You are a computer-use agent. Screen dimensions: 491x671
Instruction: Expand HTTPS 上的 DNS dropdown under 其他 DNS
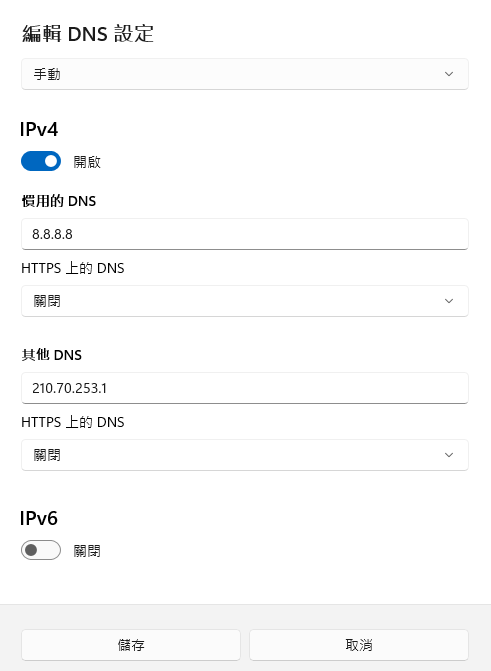click(x=245, y=455)
